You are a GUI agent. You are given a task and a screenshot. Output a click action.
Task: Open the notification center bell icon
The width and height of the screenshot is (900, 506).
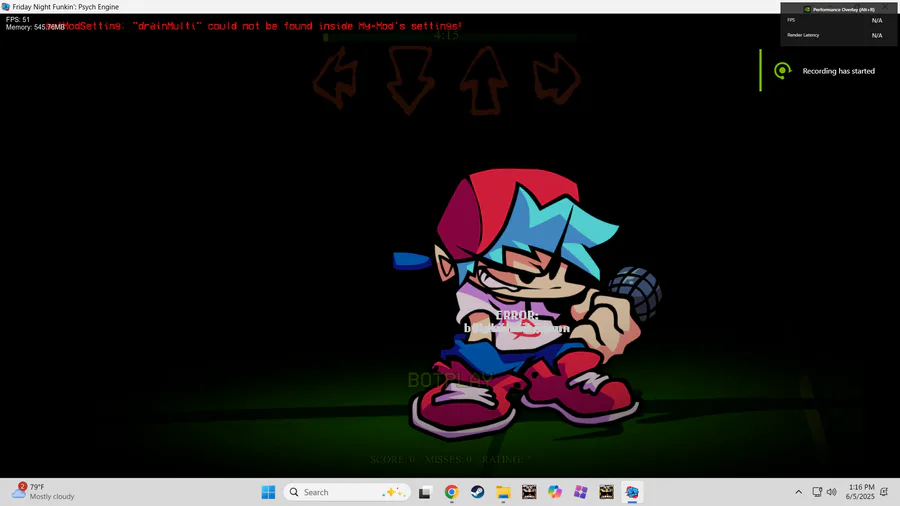tap(885, 492)
